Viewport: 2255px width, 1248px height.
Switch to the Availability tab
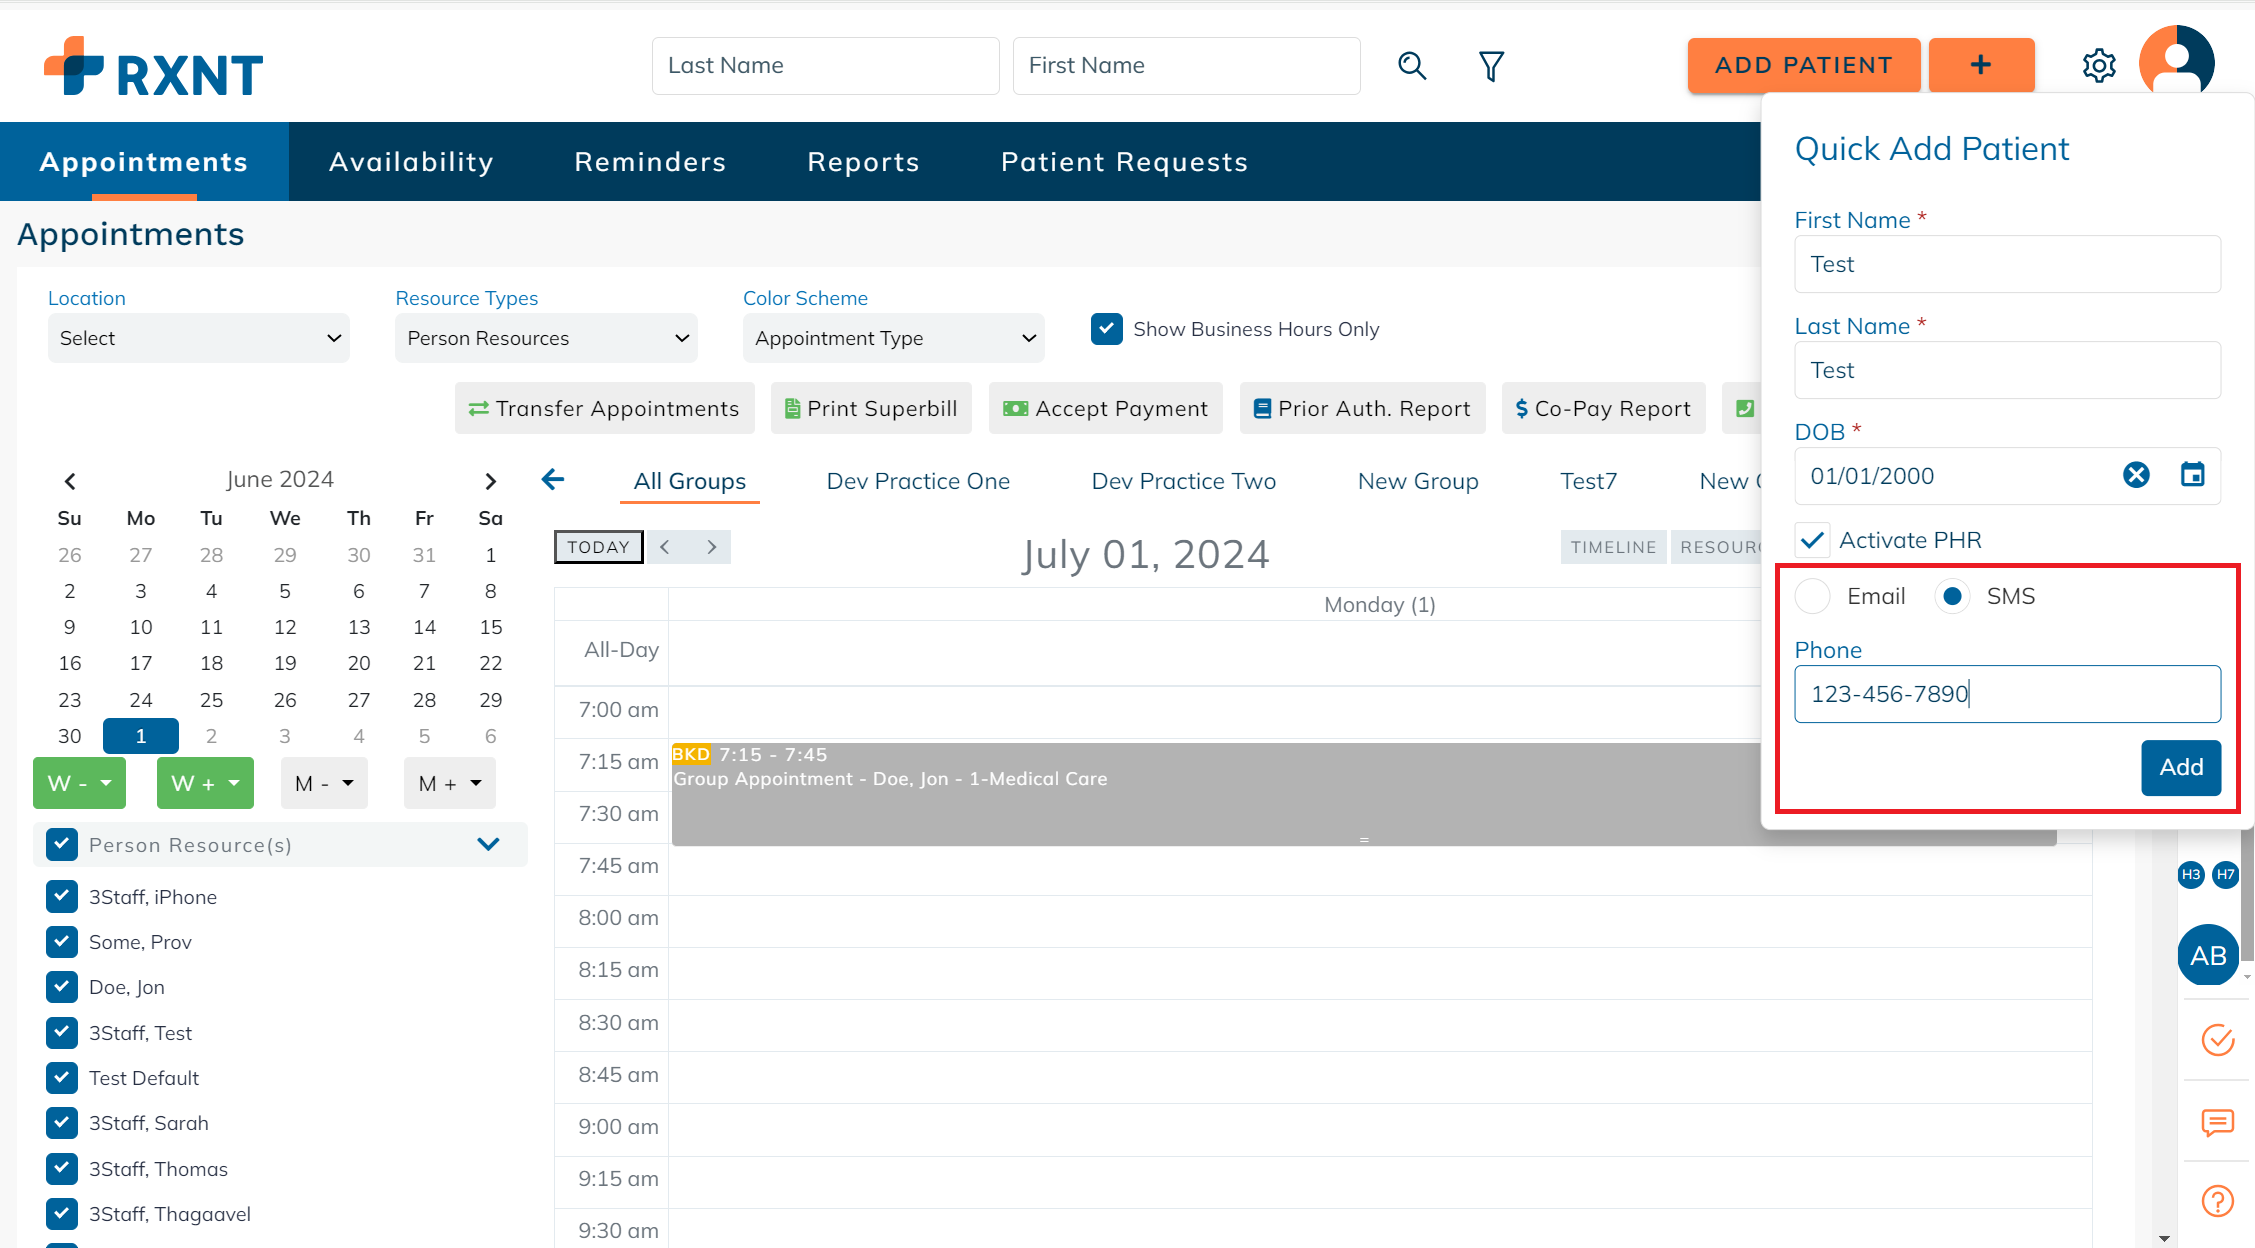411,161
